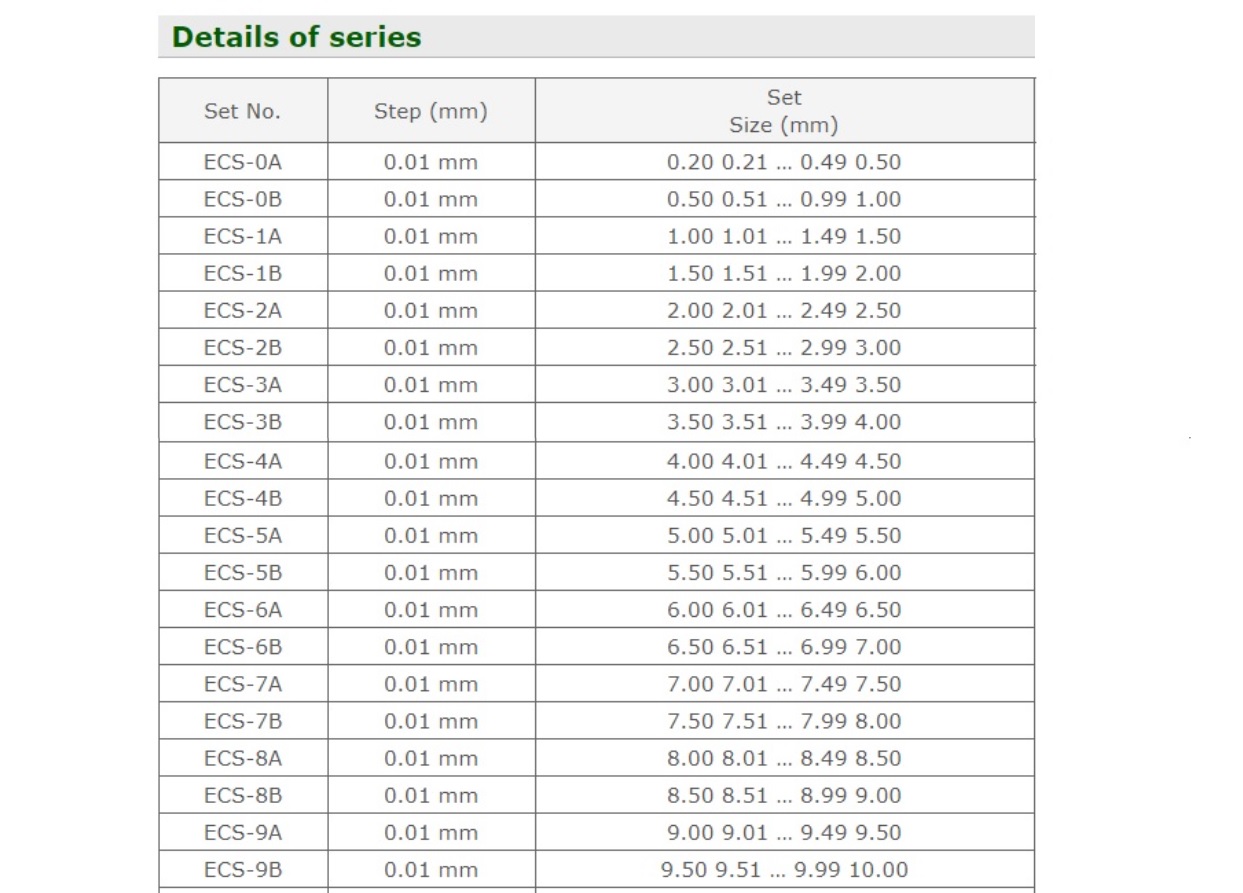Screen dimensions: 1243x893
Task: Click the ECS-1B set number cell
Action: pos(243,273)
